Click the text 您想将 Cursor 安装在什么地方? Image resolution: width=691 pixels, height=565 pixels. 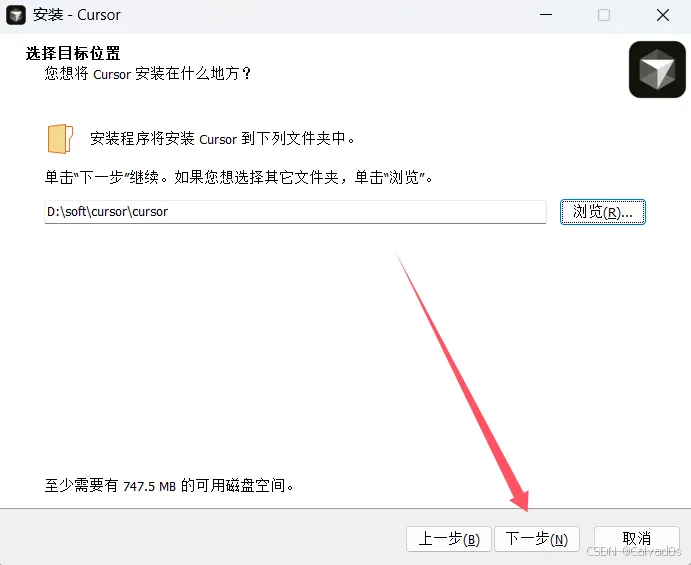(x=148, y=74)
